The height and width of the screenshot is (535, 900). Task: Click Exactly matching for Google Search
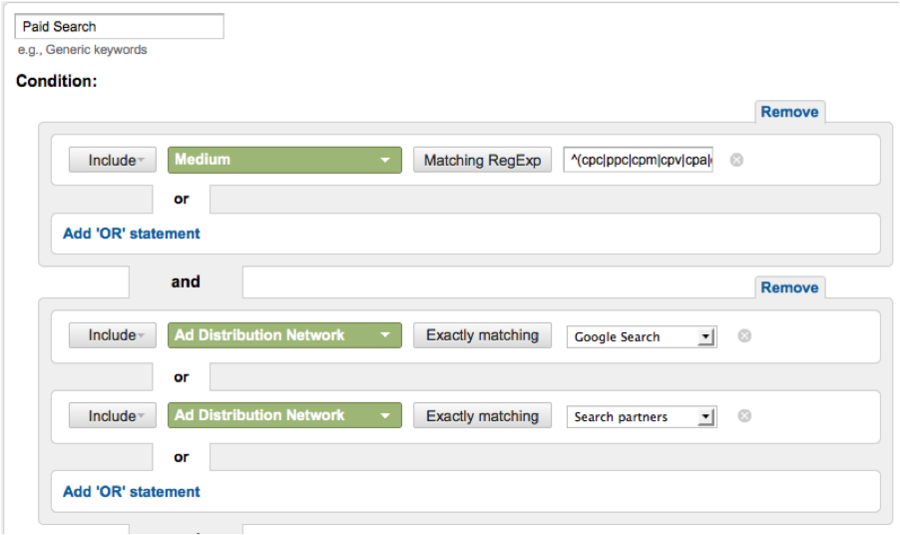pyautogui.click(x=482, y=336)
